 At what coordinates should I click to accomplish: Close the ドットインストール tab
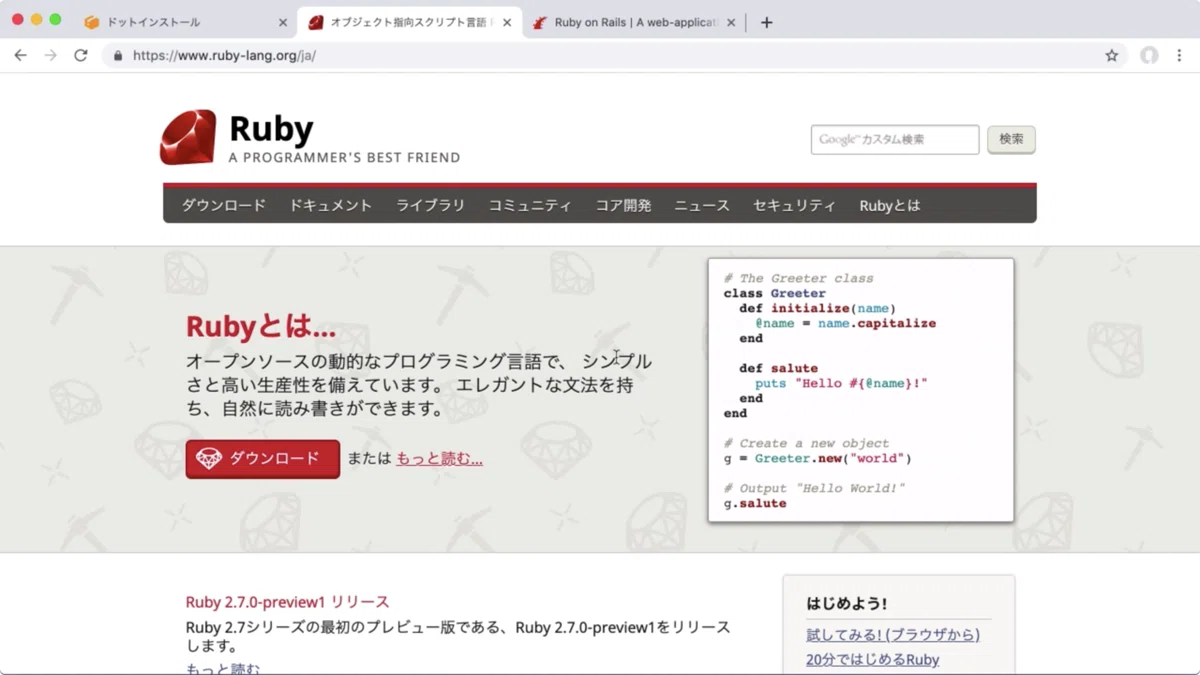[282, 22]
